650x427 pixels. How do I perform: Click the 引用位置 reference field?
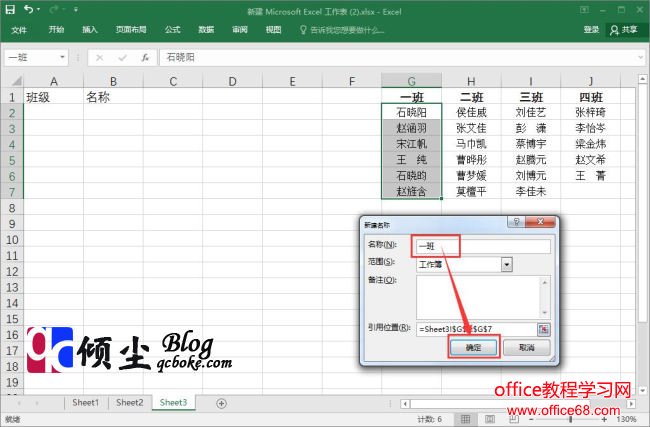coord(477,329)
